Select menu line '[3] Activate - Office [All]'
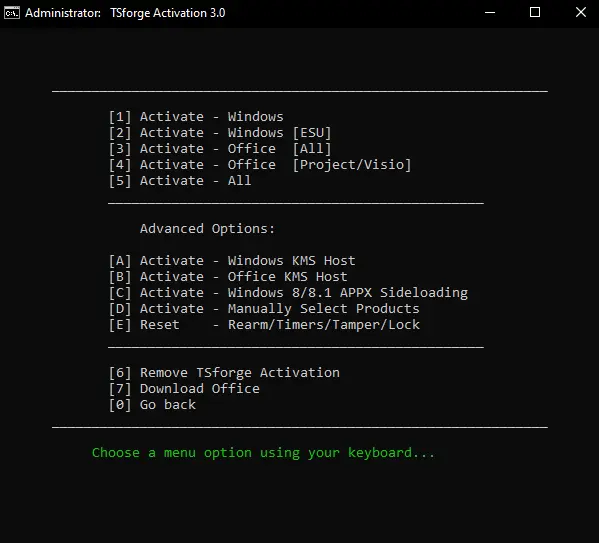This screenshot has width=599, height=543. (220, 149)
